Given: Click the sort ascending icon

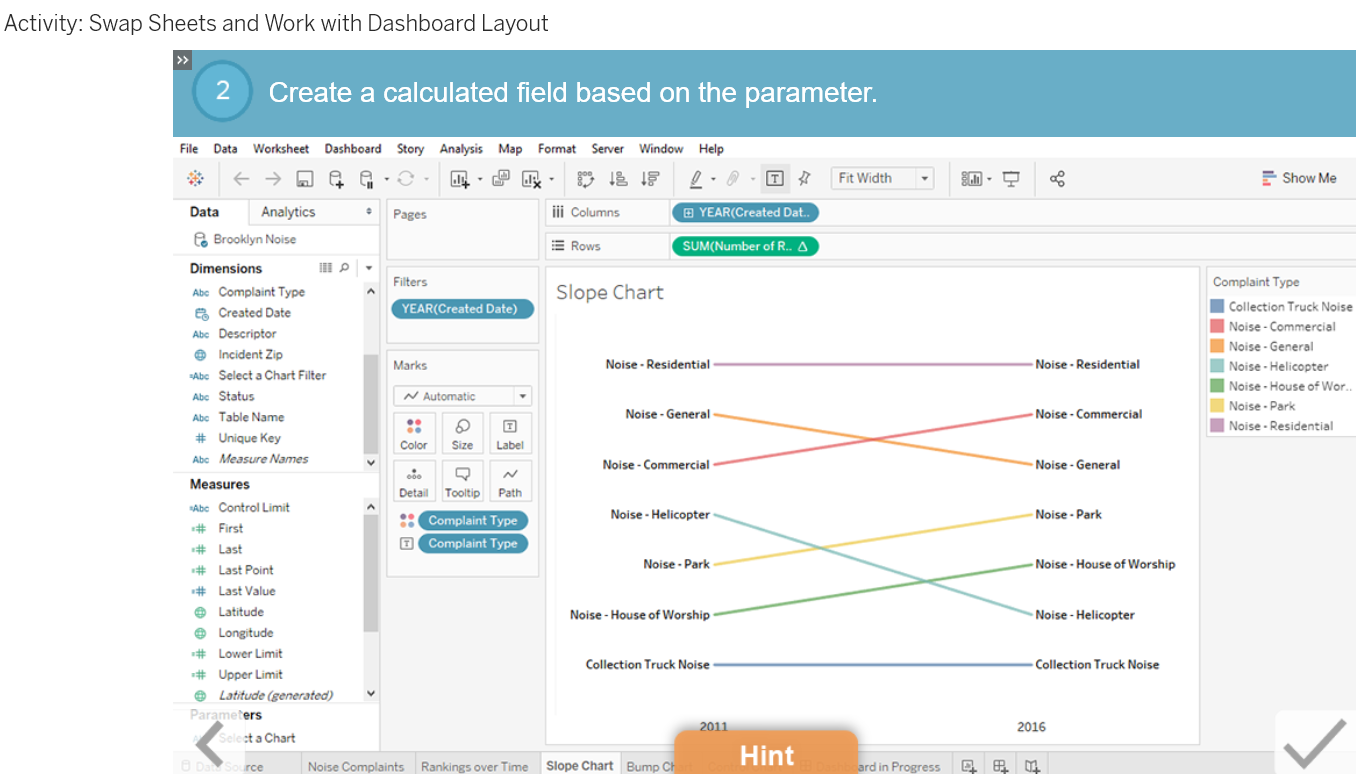Looking at the screenshot, I should (618, 179).
